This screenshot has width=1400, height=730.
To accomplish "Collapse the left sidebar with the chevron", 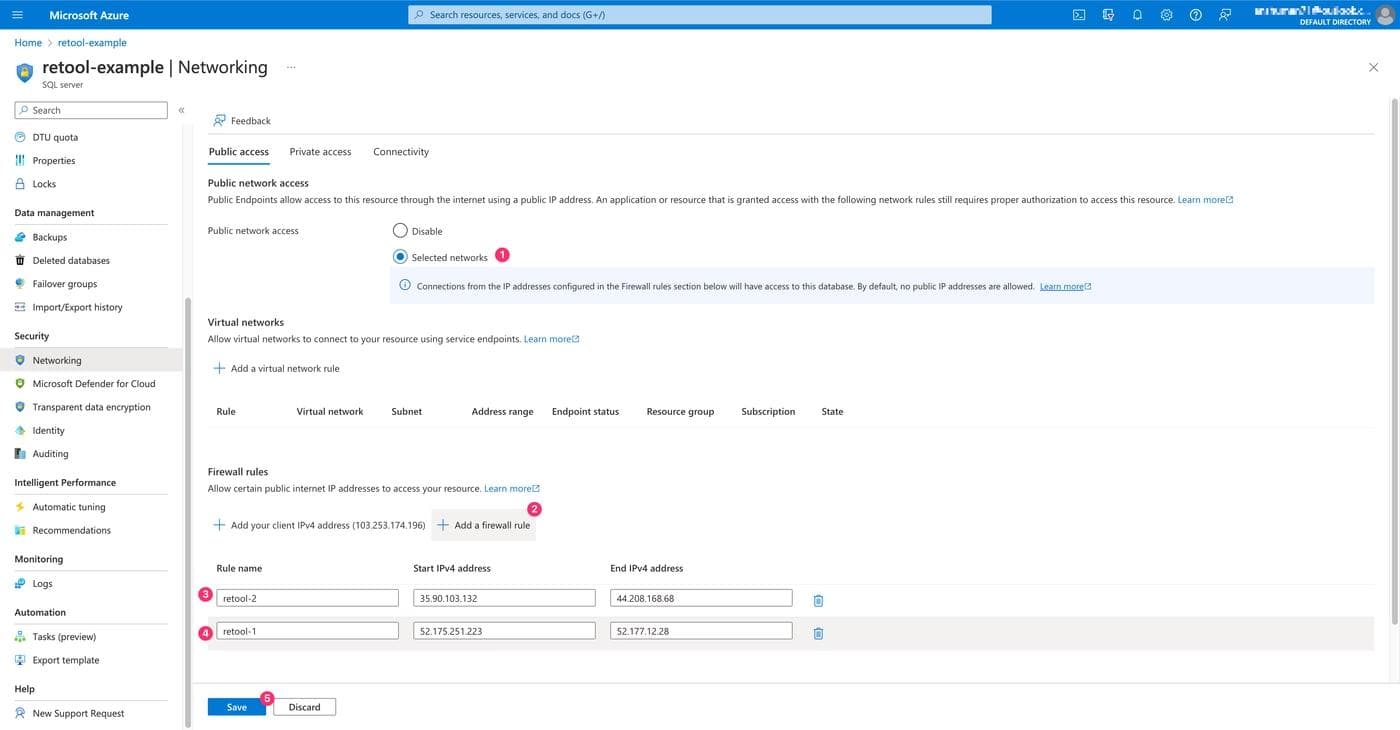I will pos(181,110).
